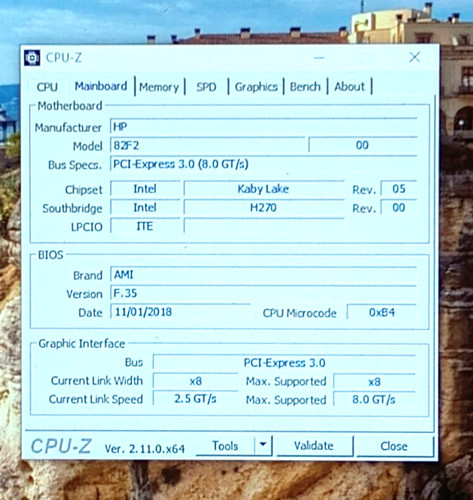Click the Model field showing 82F2
This screenshot has width=473, height=500.
(207, 145)
